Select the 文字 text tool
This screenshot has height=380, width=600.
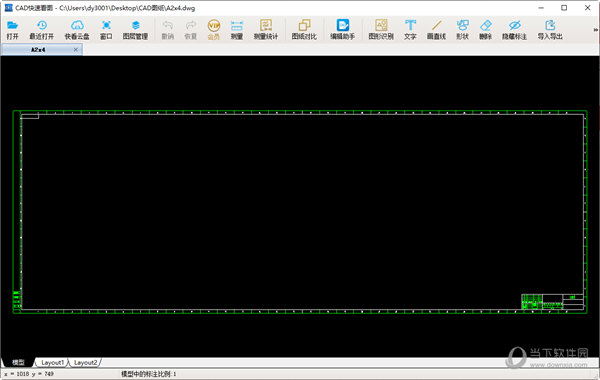pos(410,30)
